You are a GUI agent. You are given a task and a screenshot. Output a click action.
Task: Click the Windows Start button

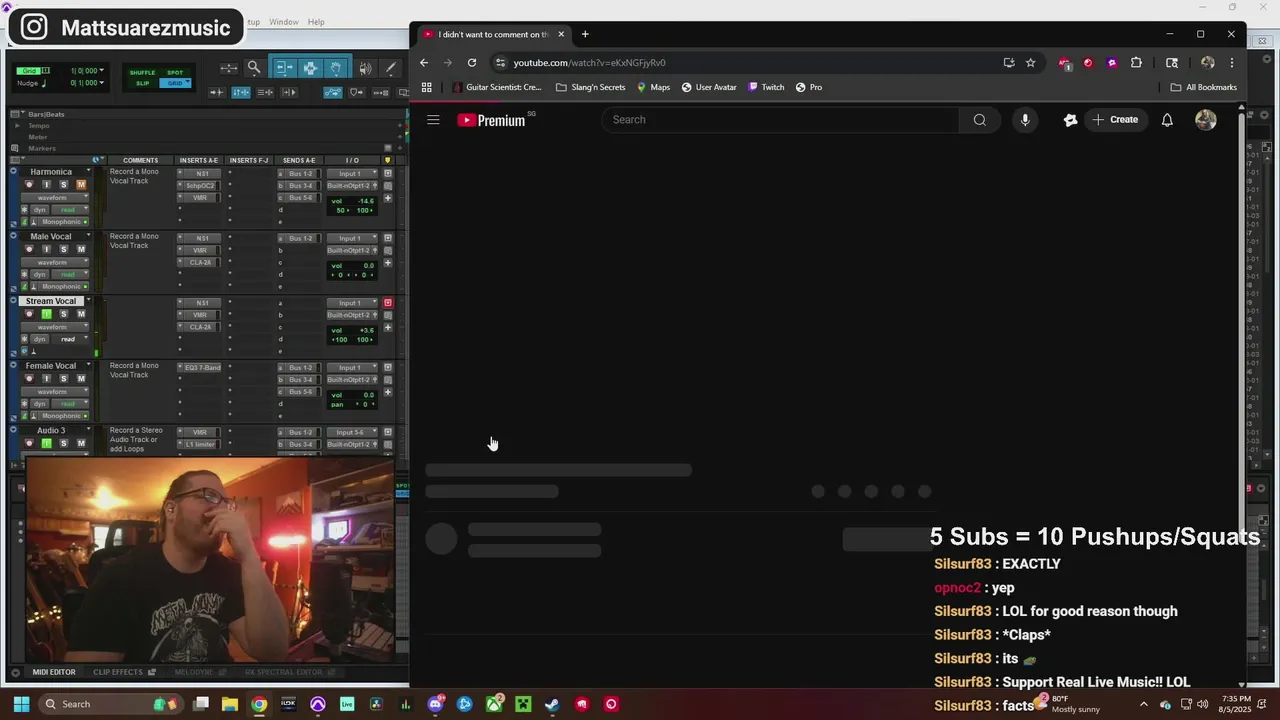(21, 704)
